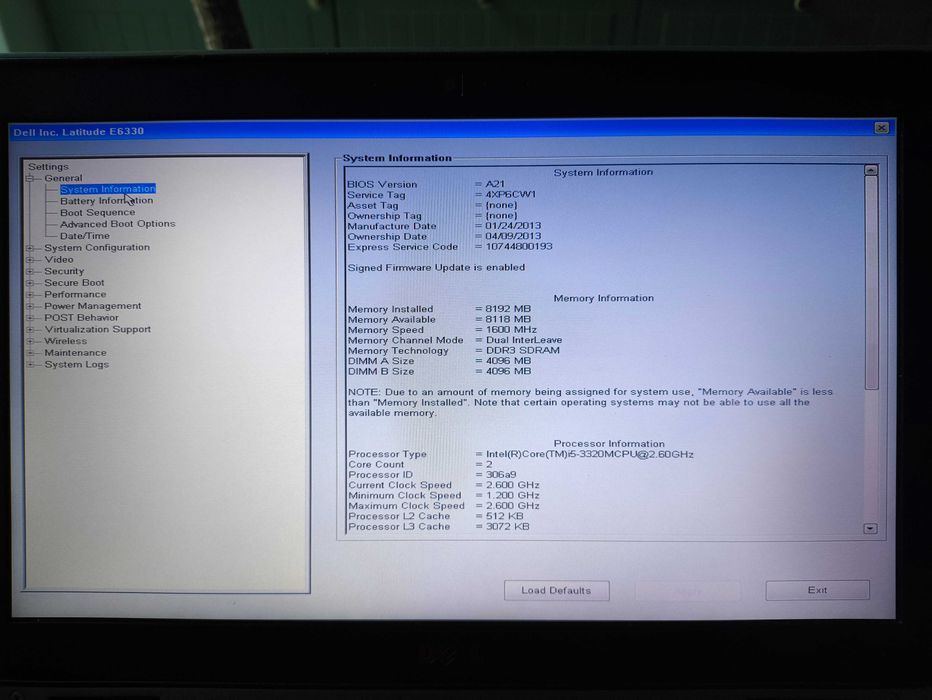Expand the Performance node

(x=30, y=295)
